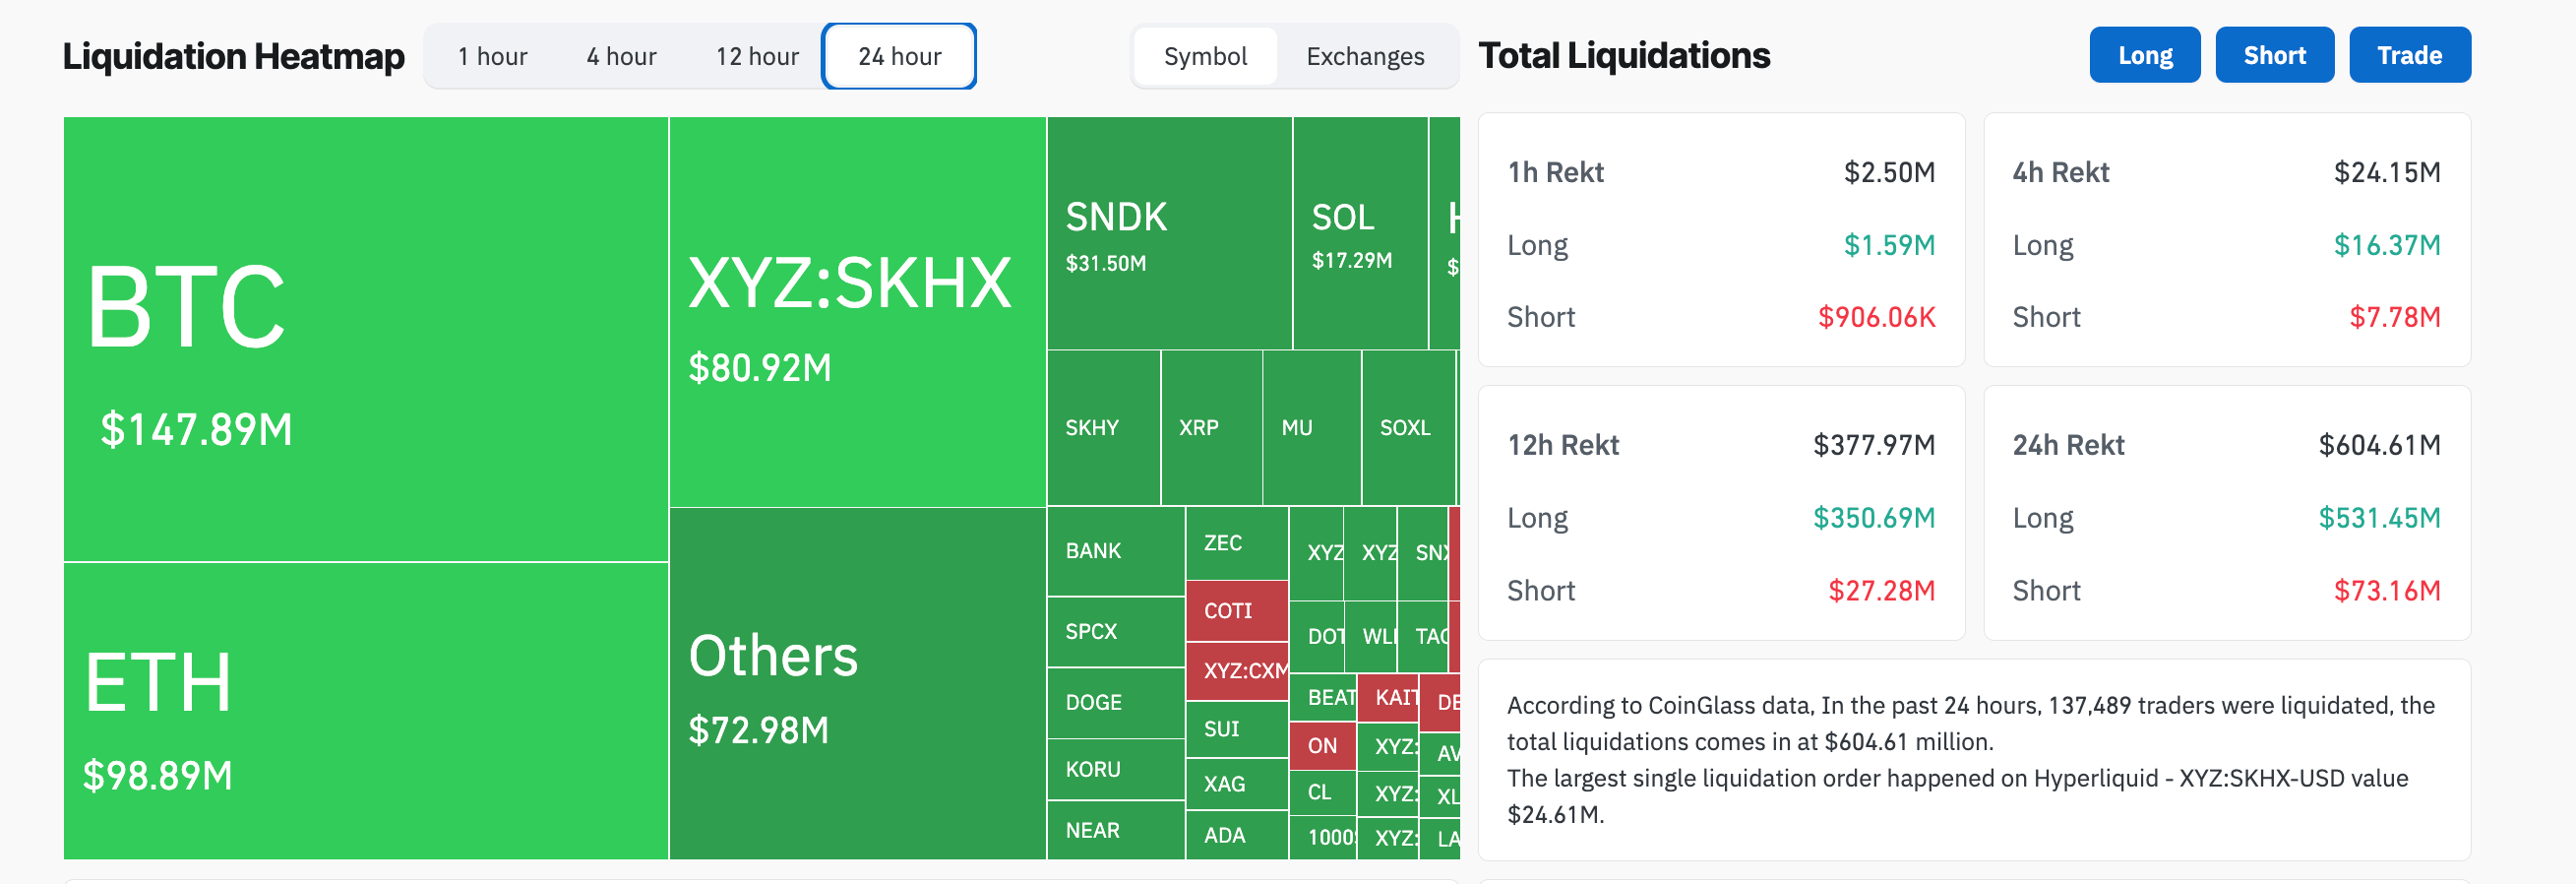Select the red KAIT tile
2576x884 pixels.
pos(1388,698)
